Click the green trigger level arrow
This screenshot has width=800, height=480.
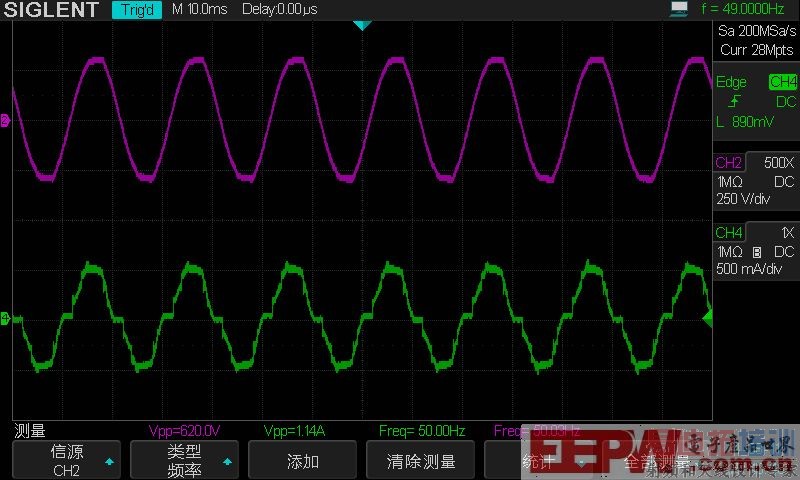point(707,318)
